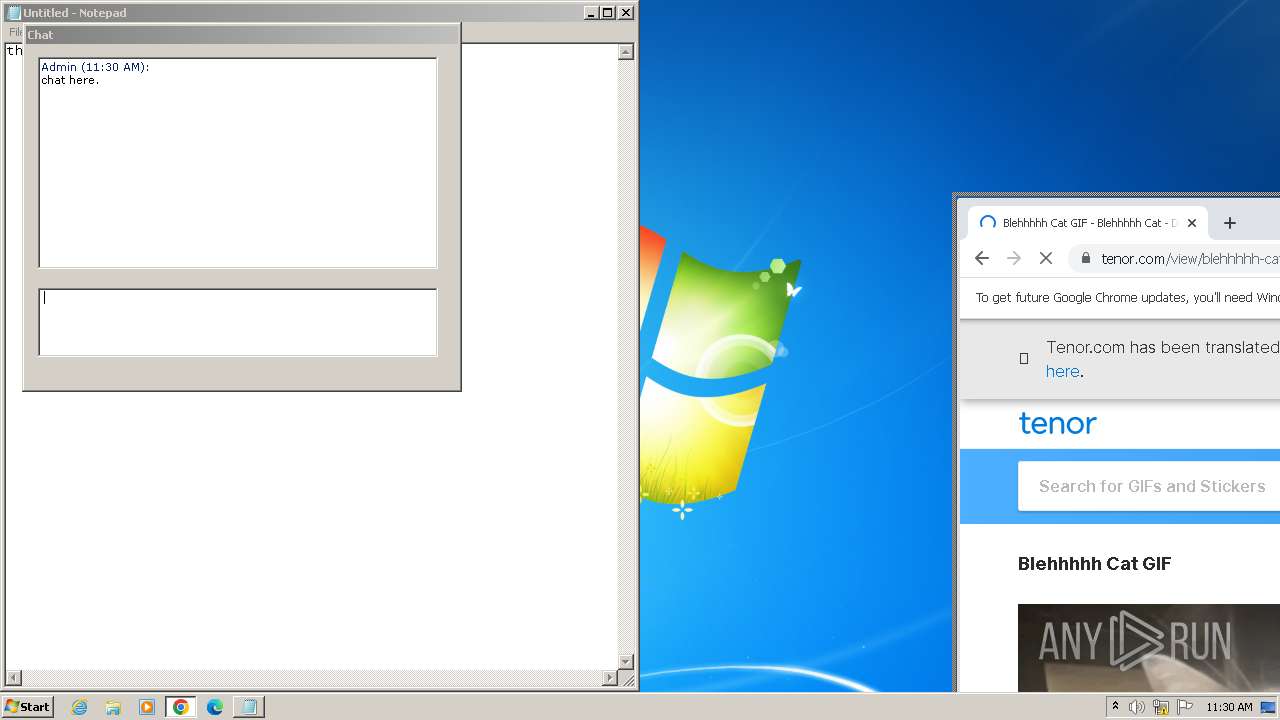Launch Internet Explorer from the taskbar
Screen dimensions: 1280x720
click(80, 707)
